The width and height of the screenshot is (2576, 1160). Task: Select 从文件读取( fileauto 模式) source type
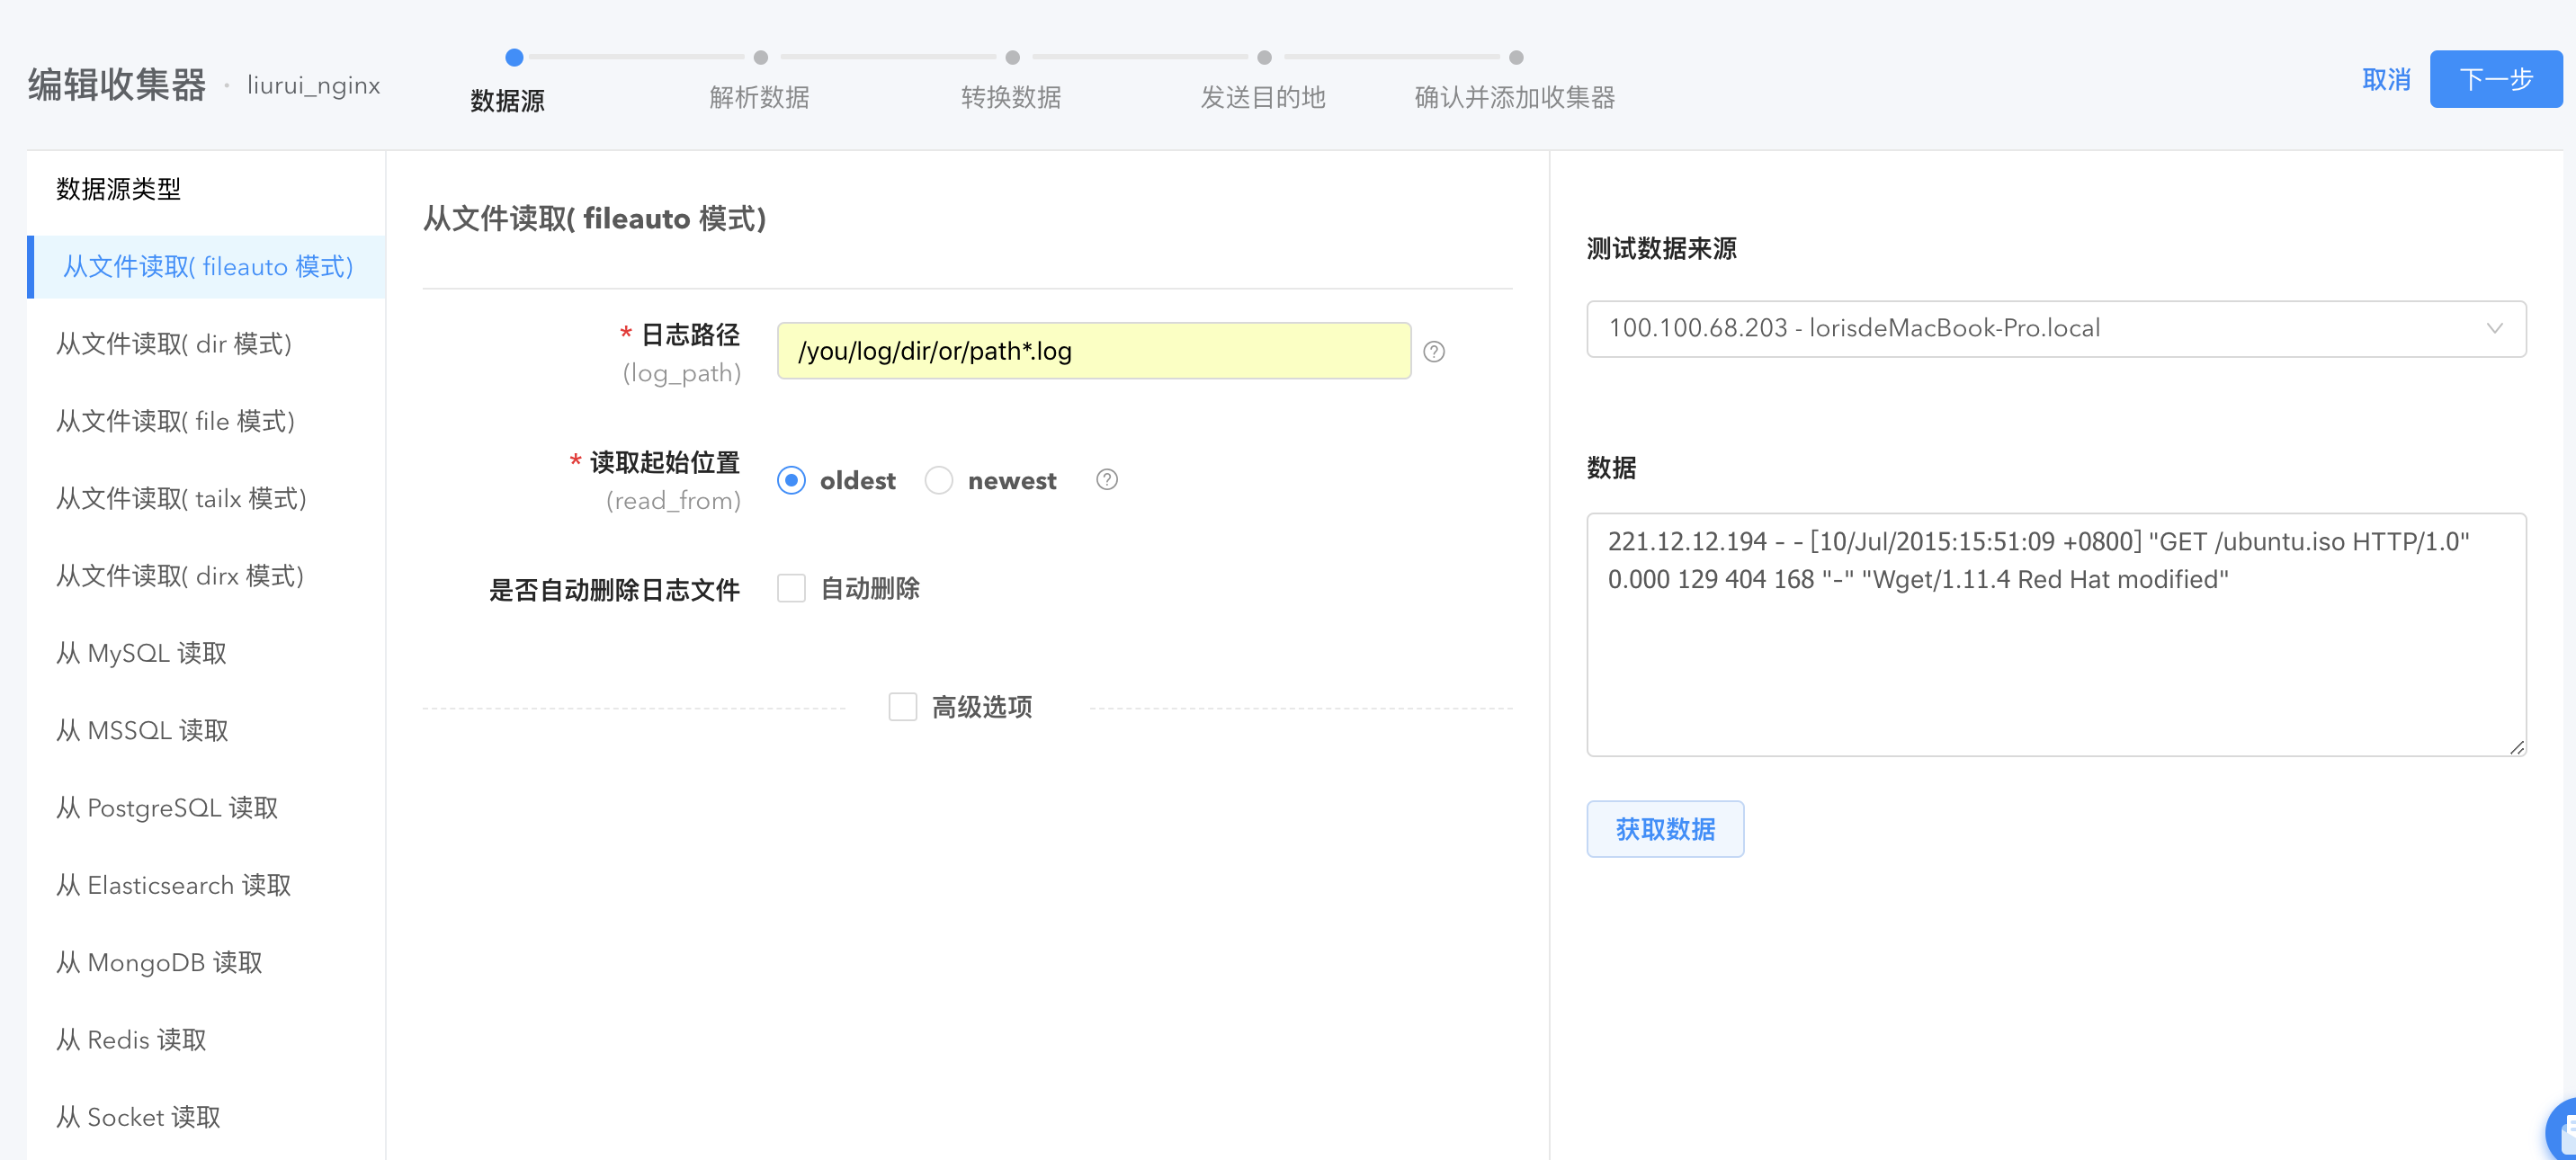click(206, 267)
